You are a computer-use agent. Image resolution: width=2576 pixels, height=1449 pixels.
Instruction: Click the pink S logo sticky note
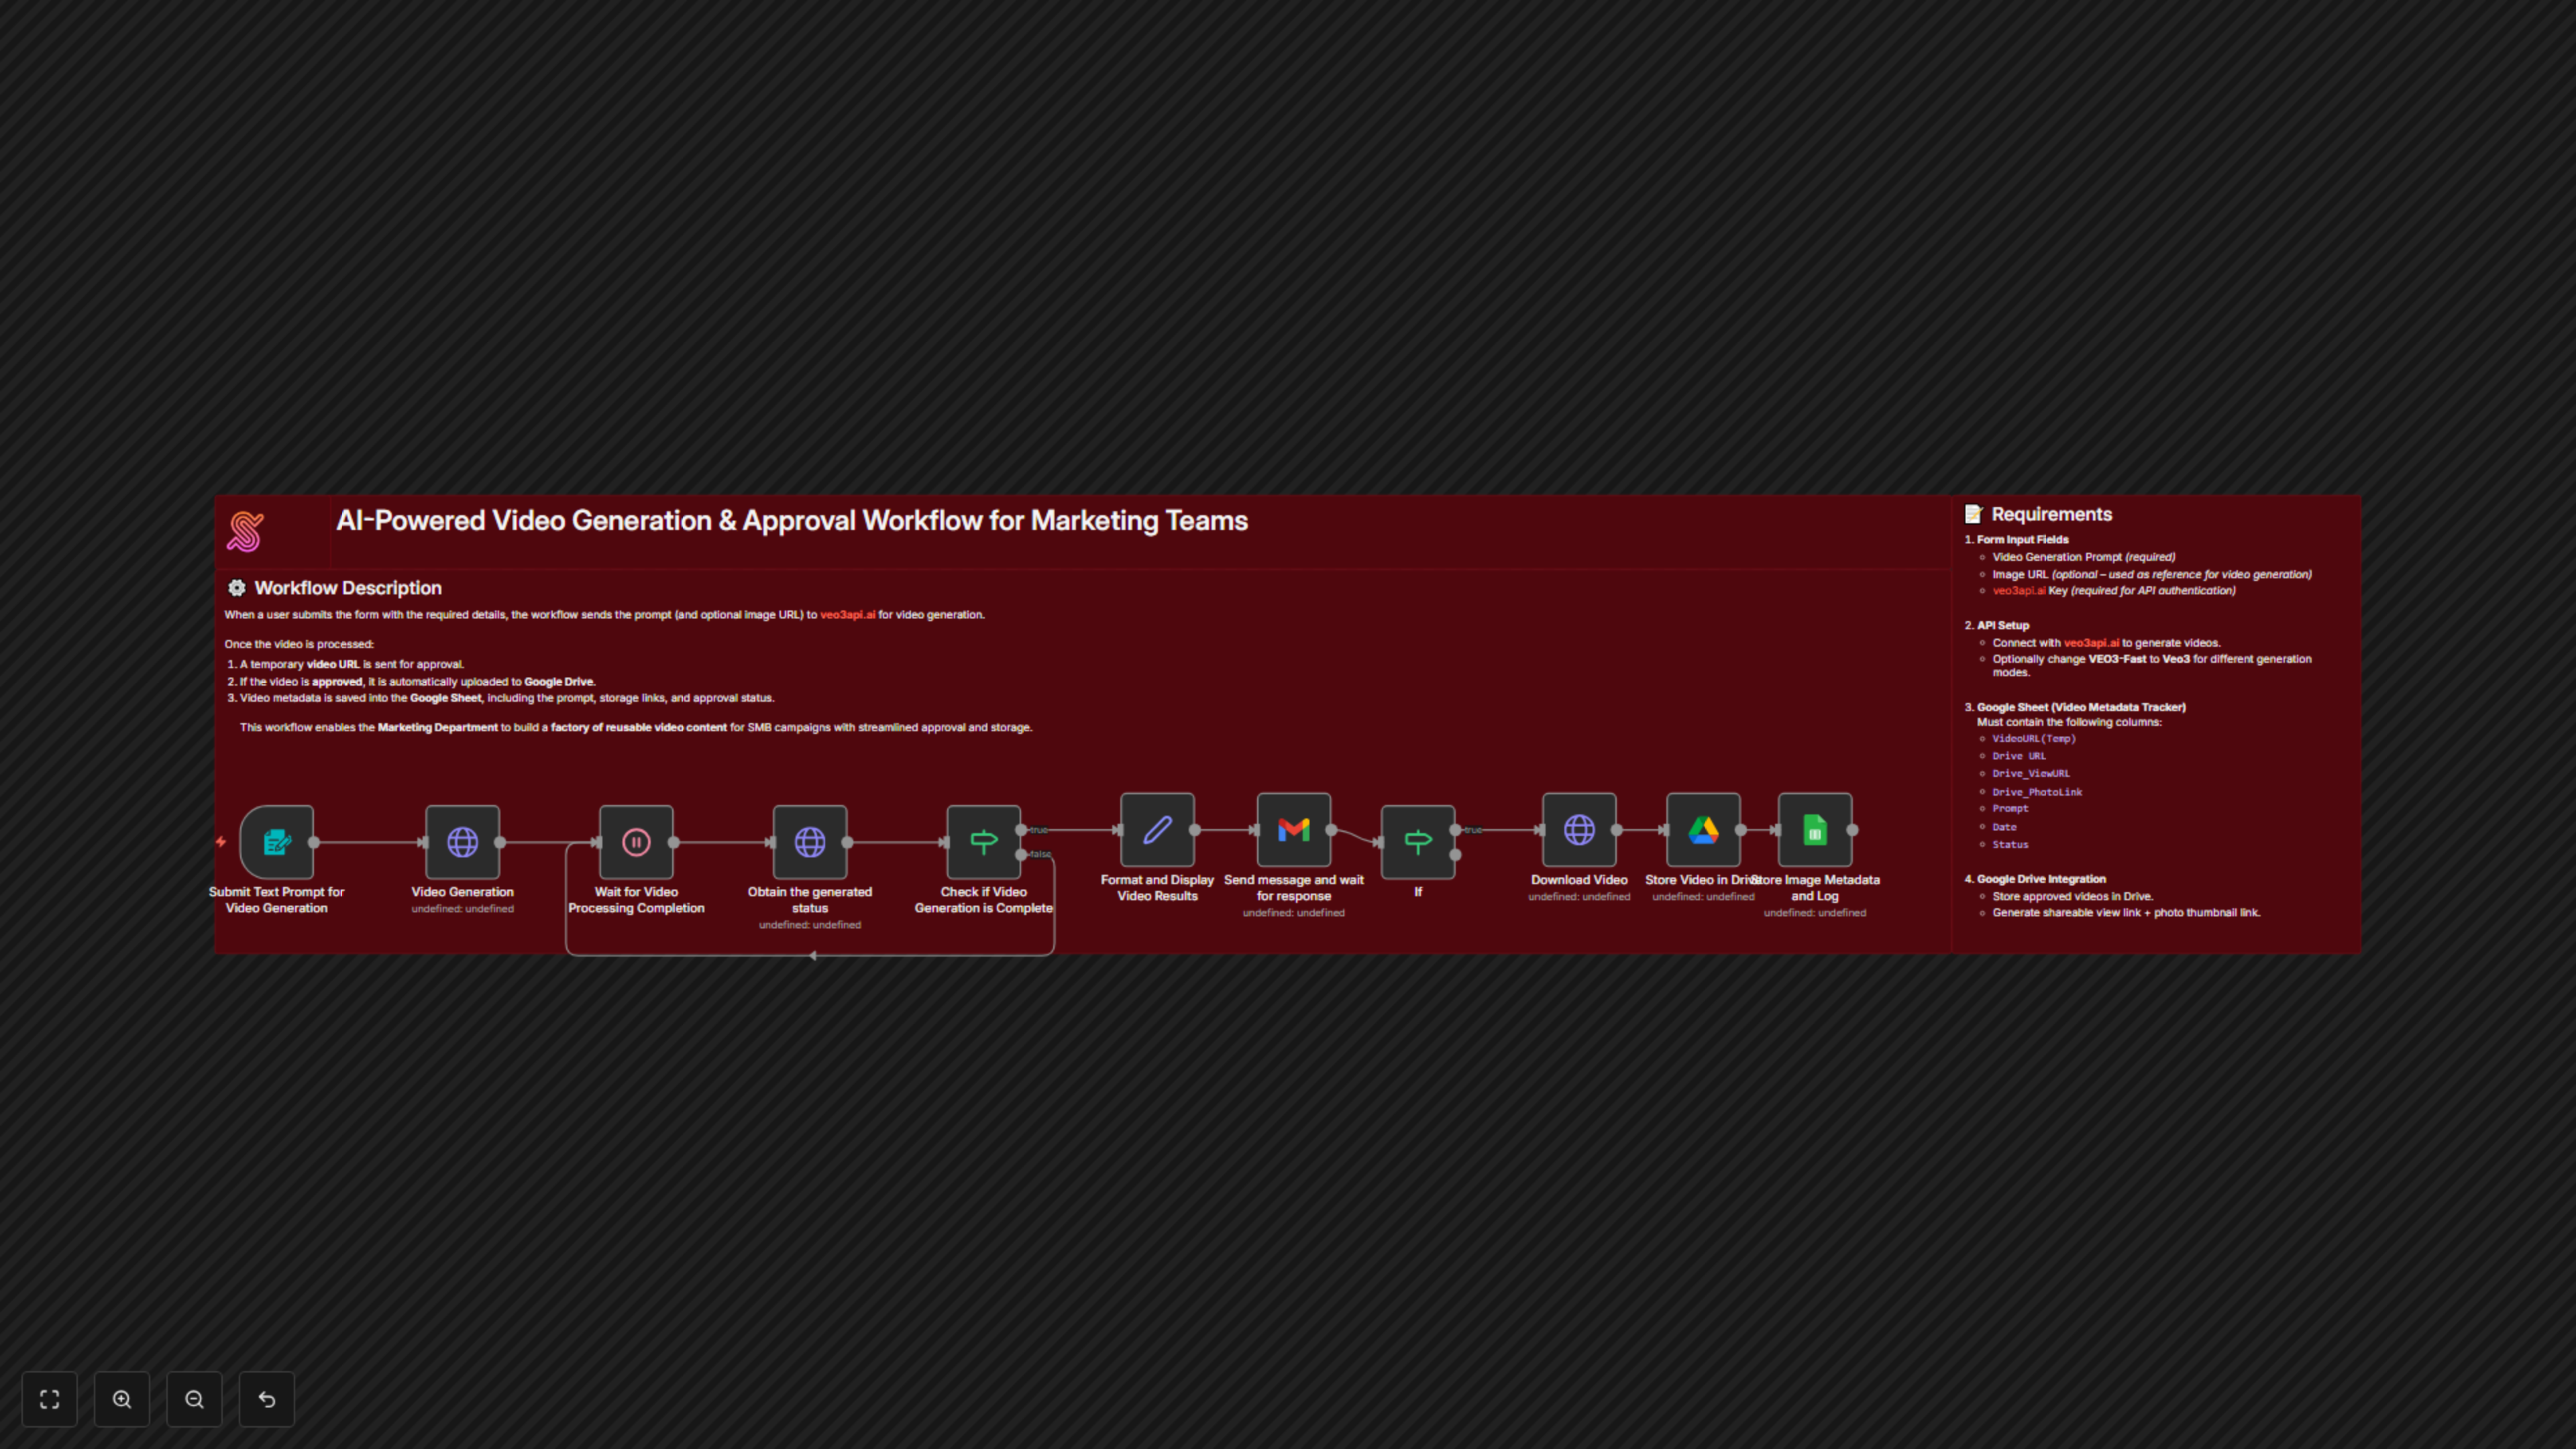click(245, 532)
